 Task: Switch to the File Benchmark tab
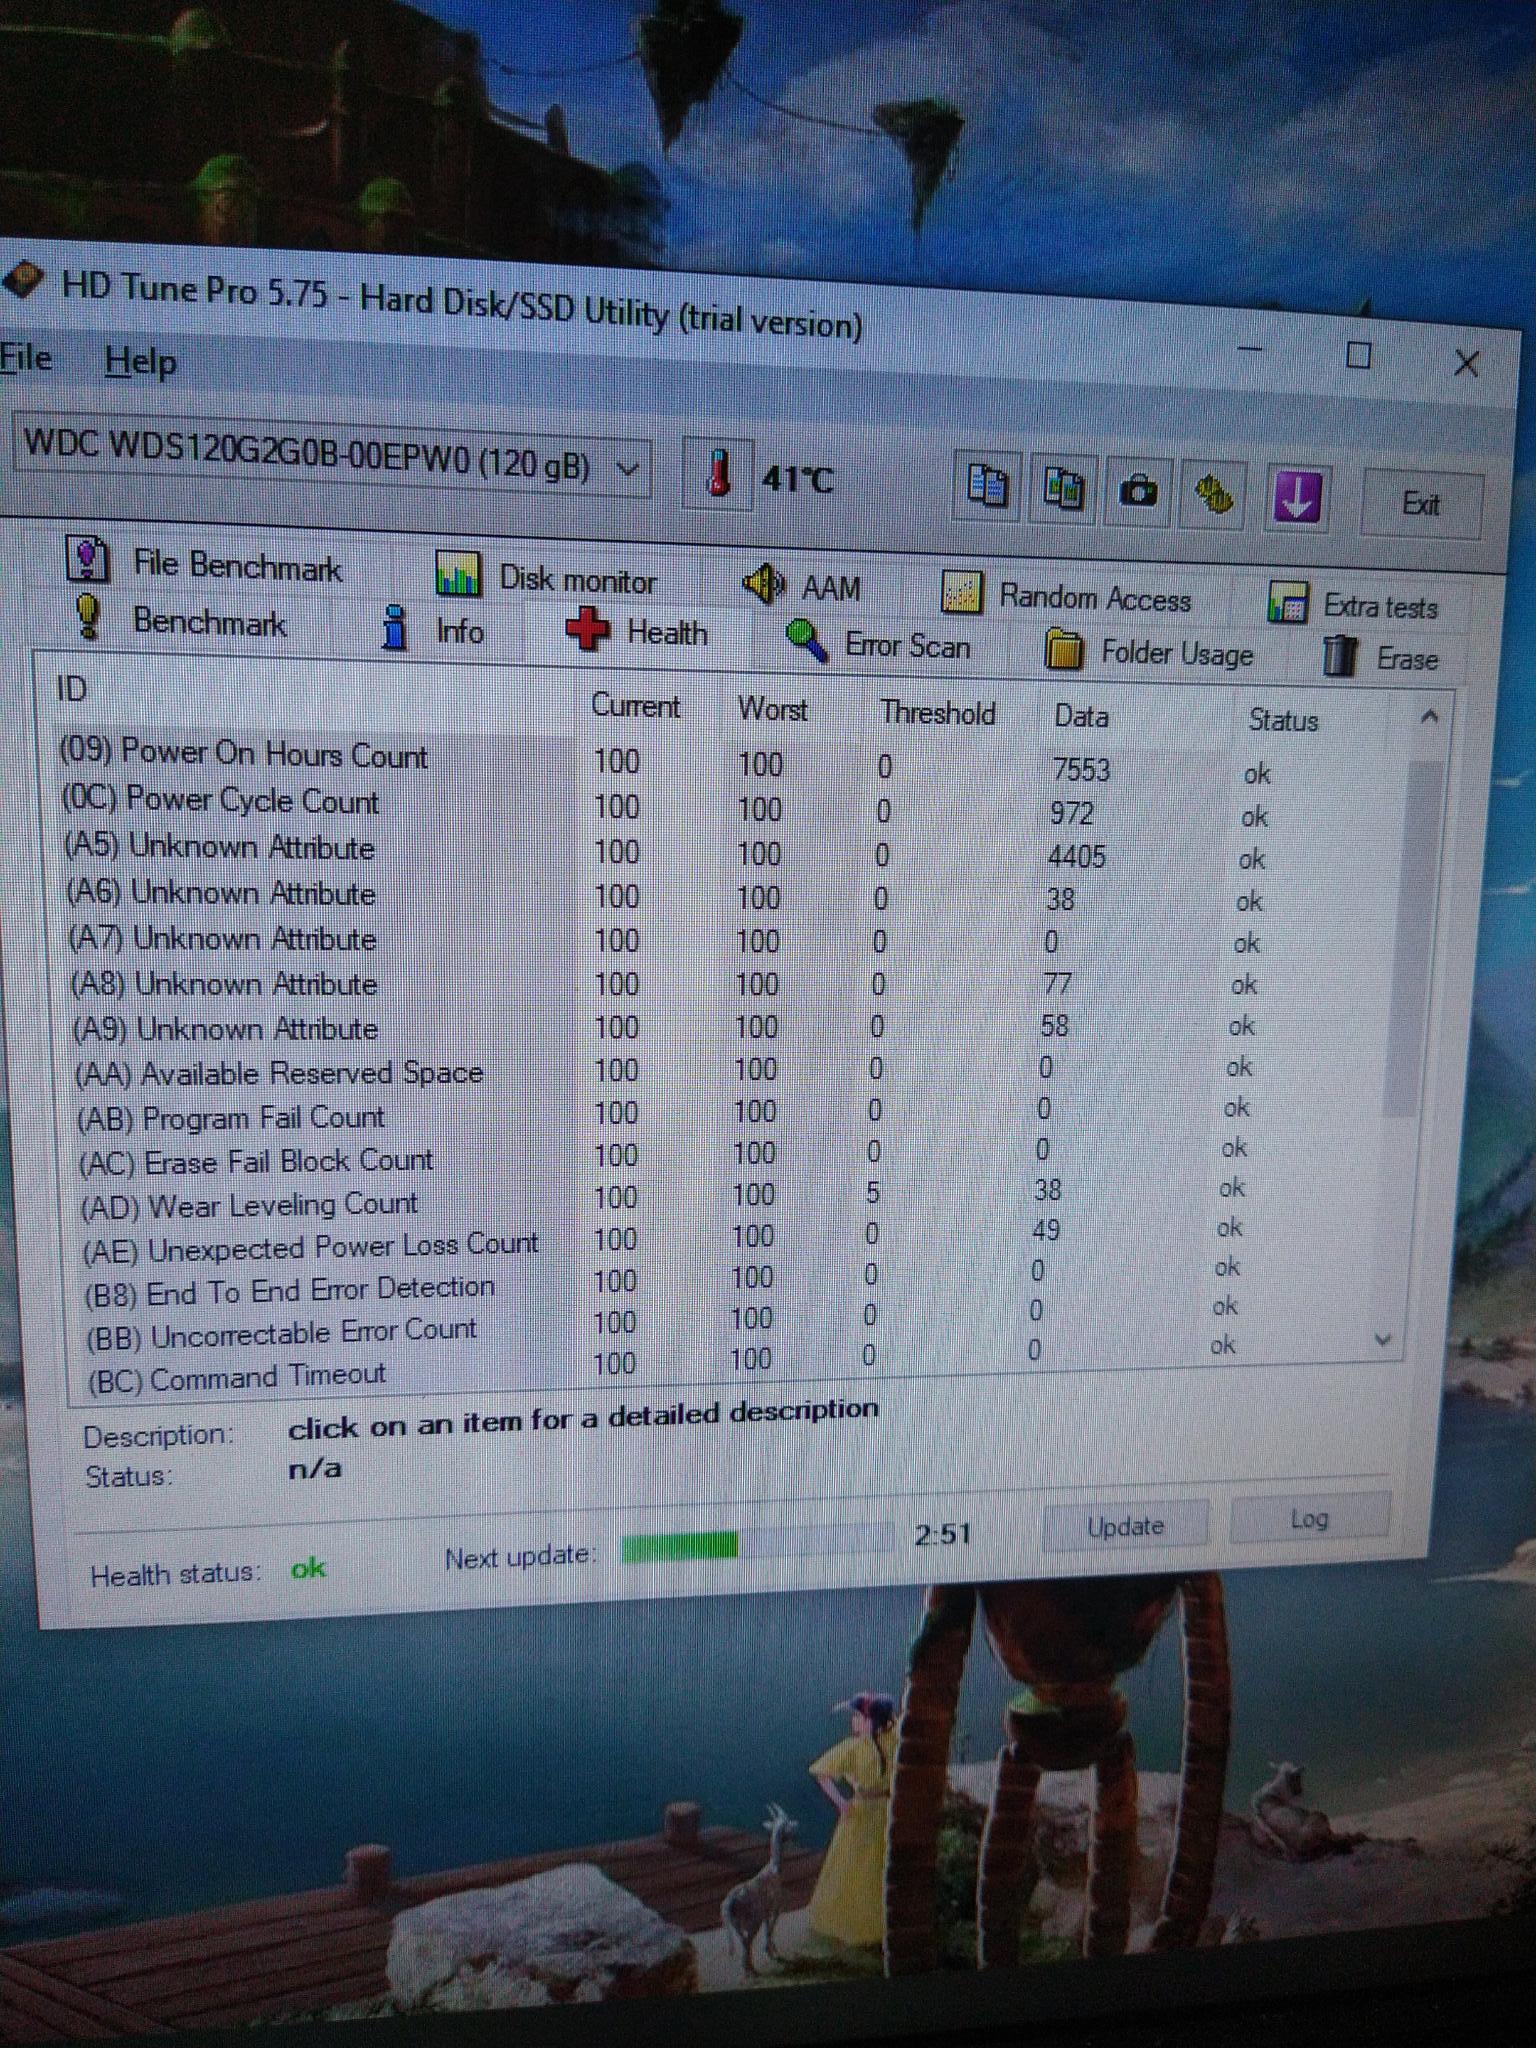pyautogui.click(x=204, y=563)
